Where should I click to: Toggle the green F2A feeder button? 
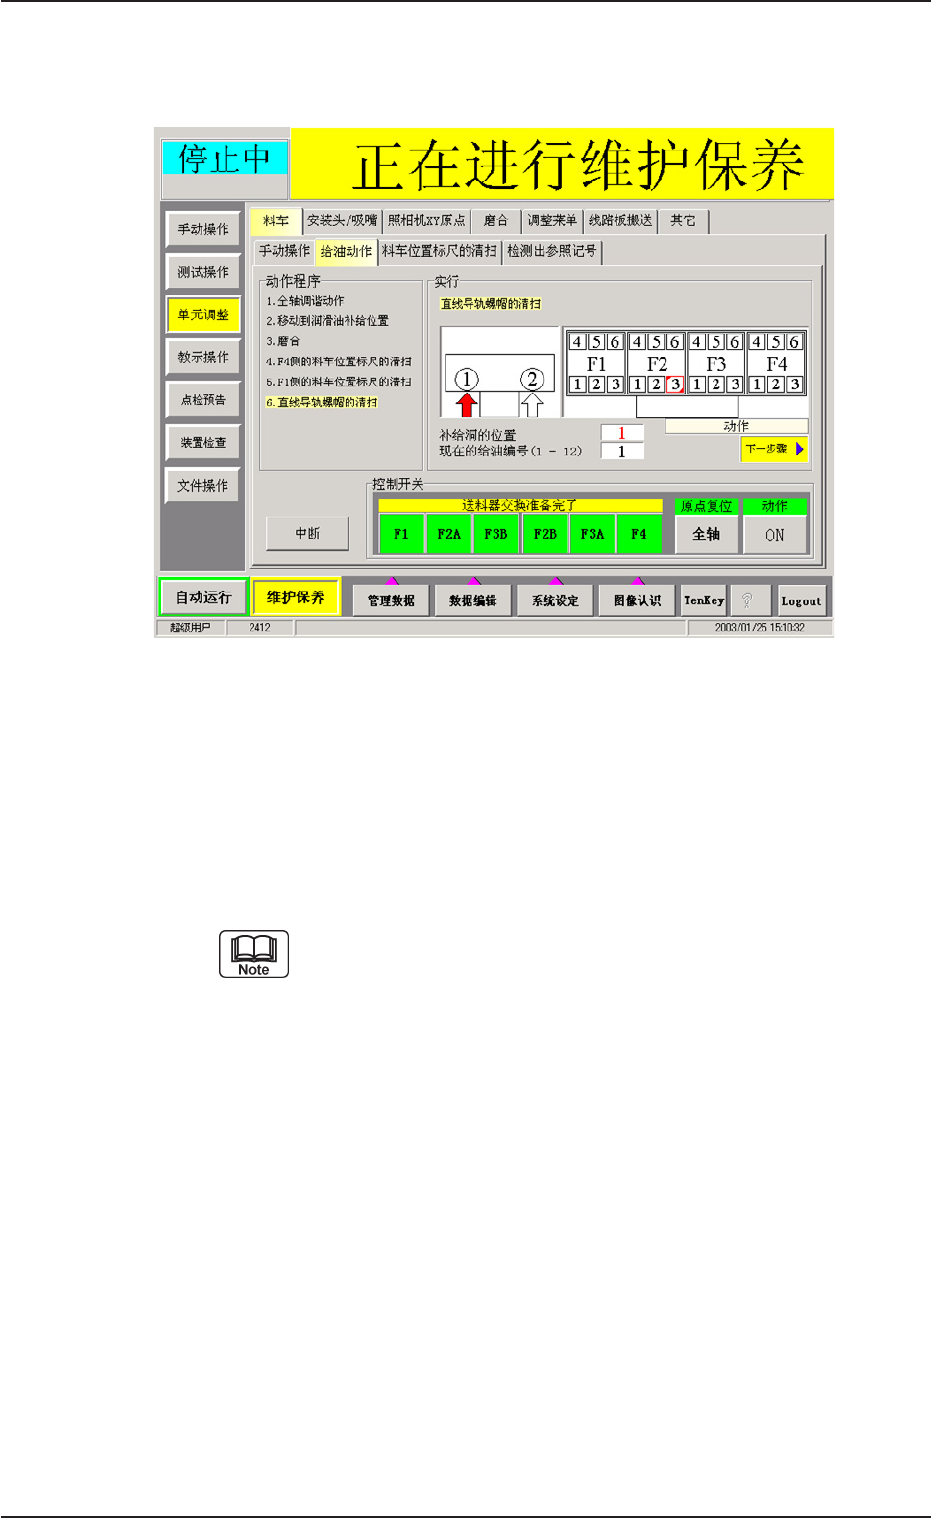[449, 534]
